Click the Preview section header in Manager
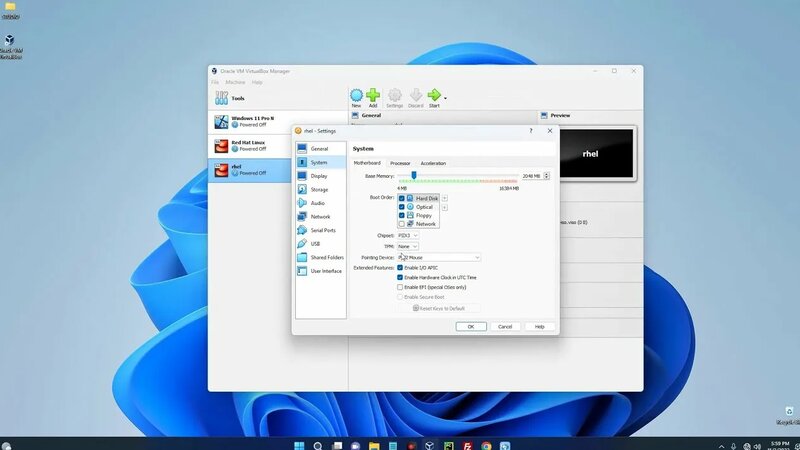 [560, 115]
